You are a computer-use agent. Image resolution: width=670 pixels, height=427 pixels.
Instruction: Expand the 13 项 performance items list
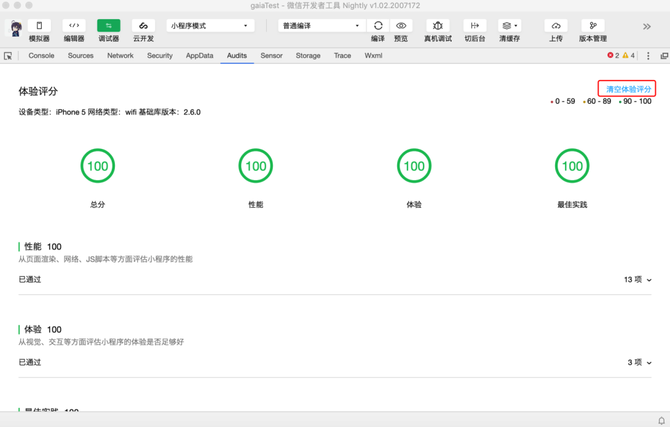click(638, 280)
